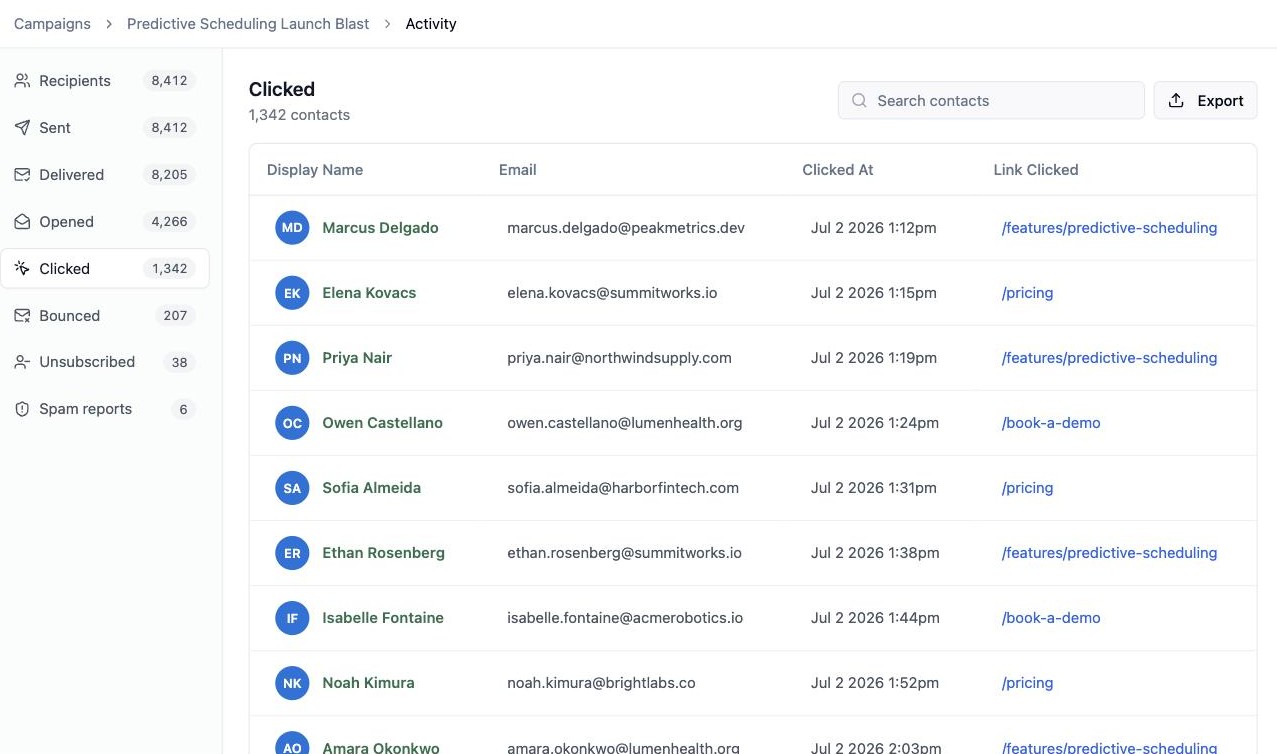The height and width of the screenshot is (754, 1277).
Task: Open Isabelle Fontaine's /book-a-demo link
Action: tap(1051, 618)
